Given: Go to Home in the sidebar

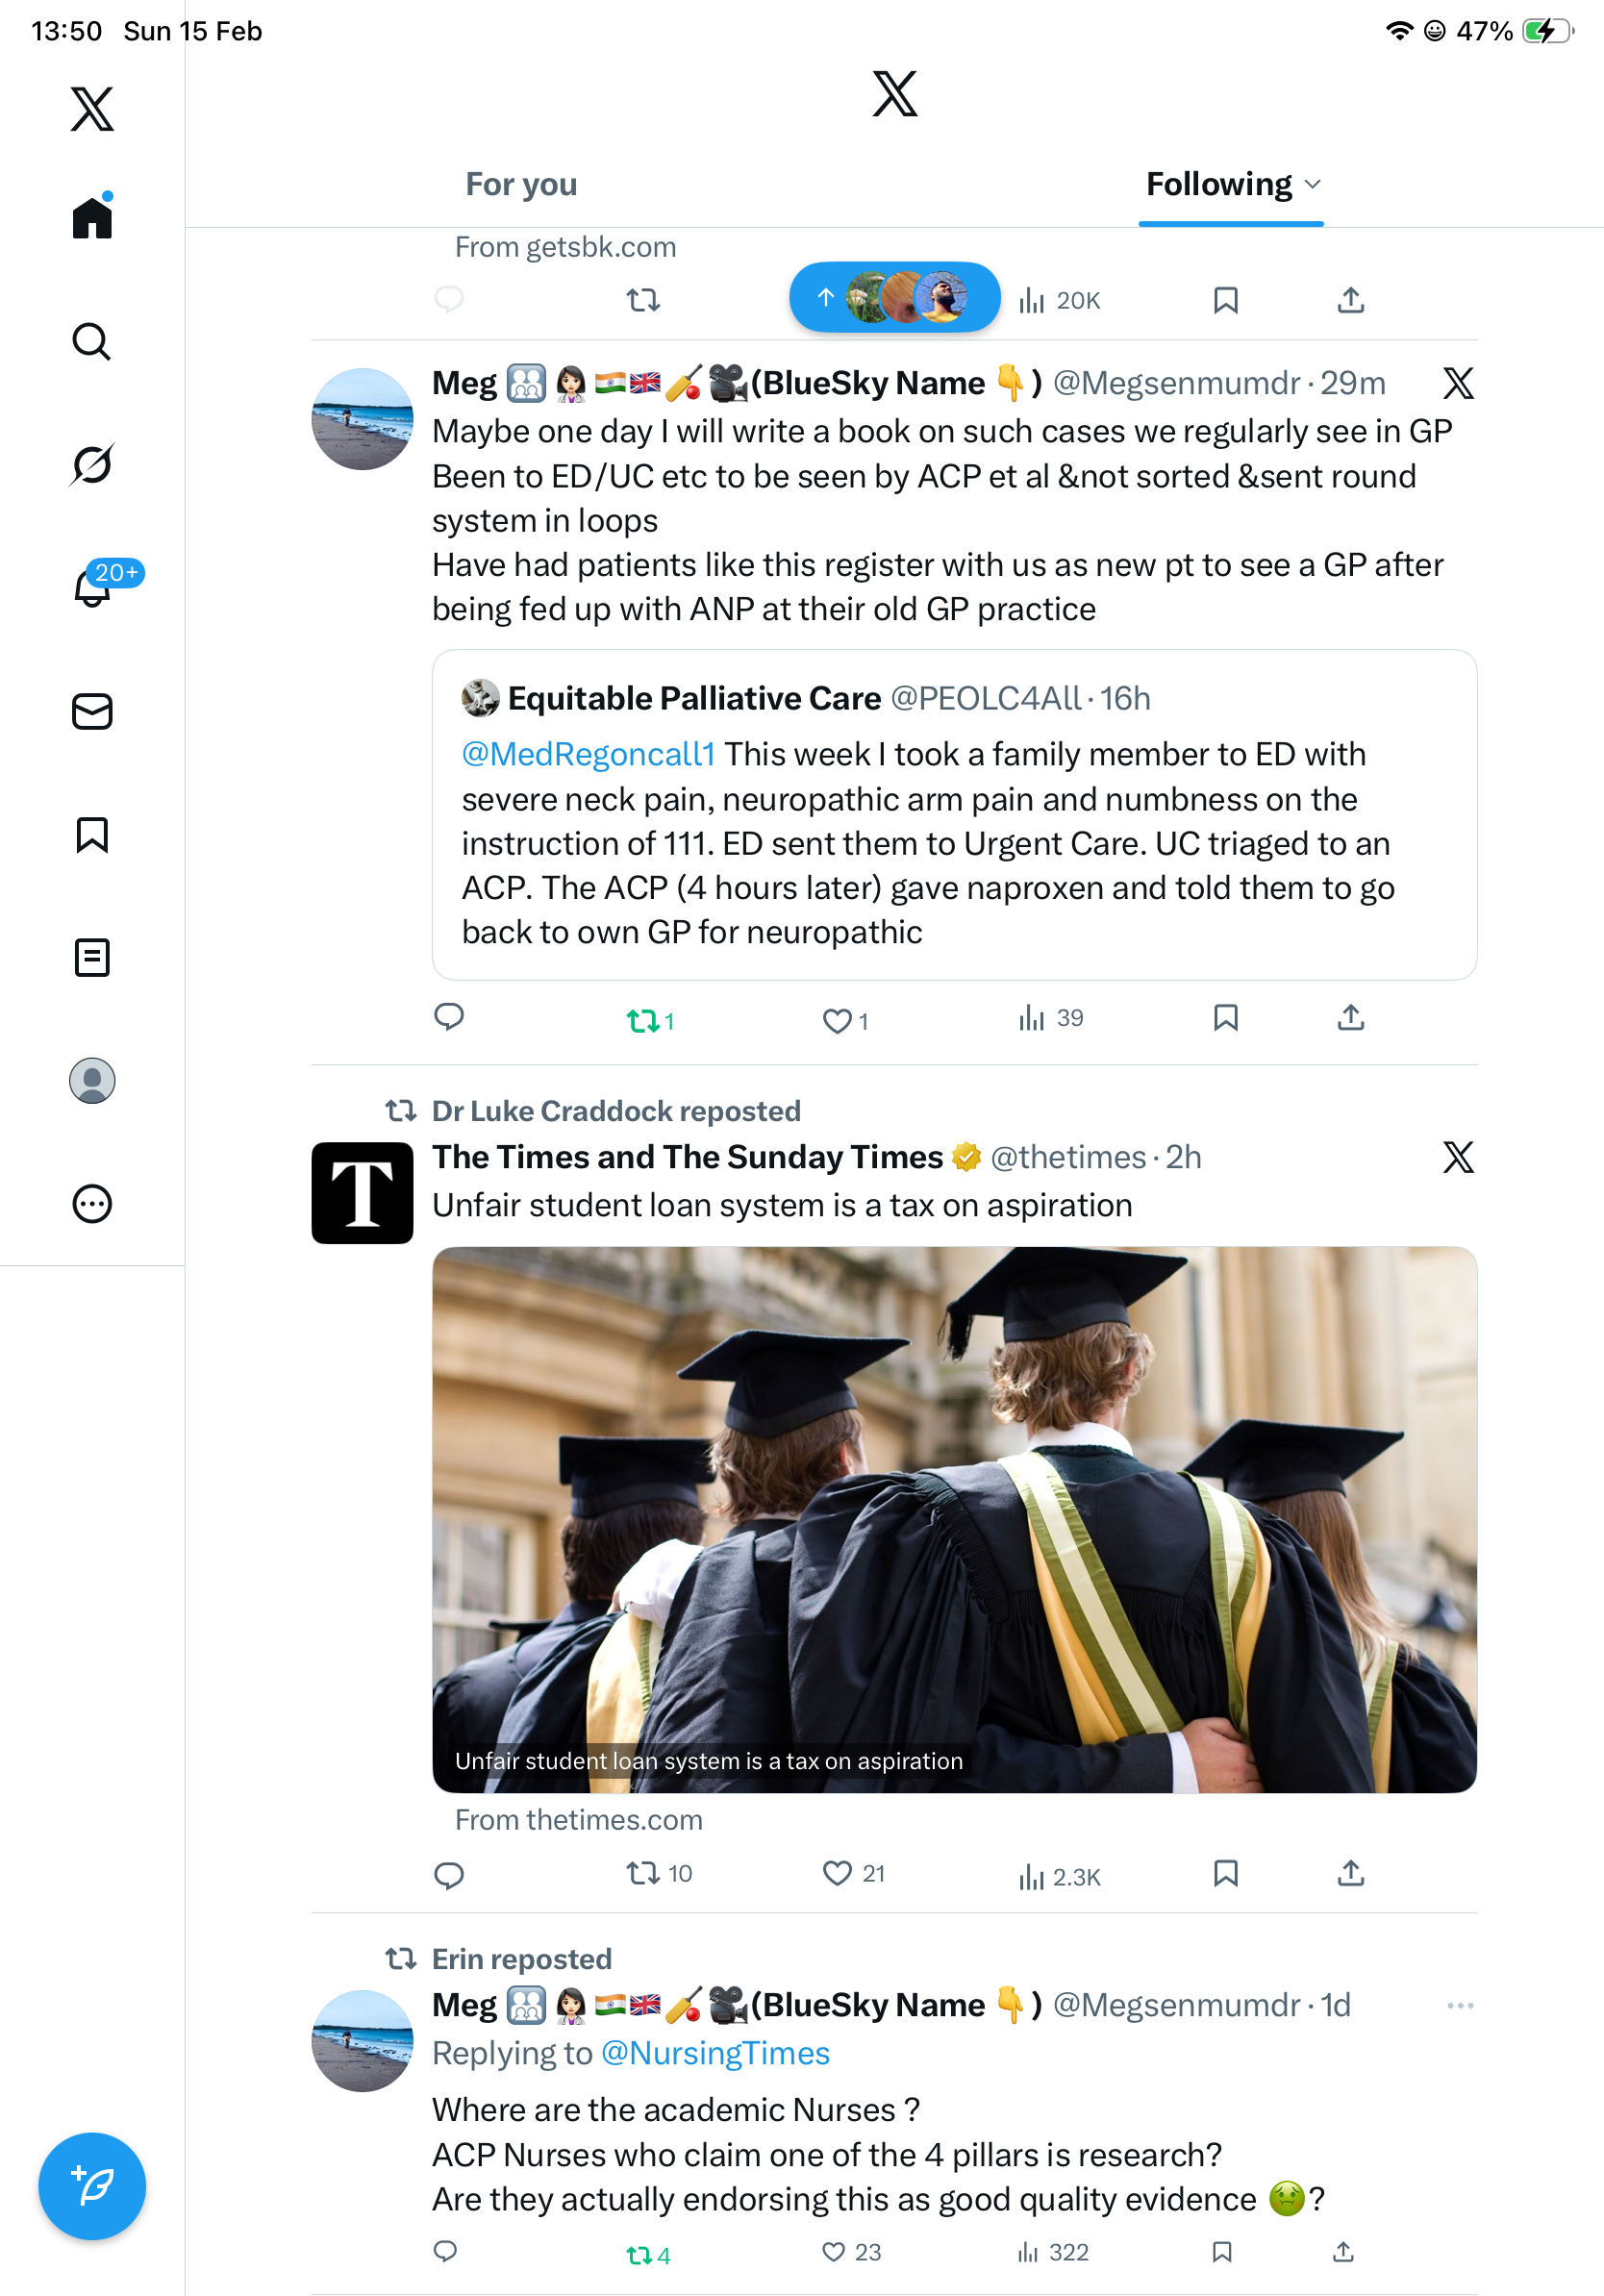Looking at the screenshot, I should (91, 217).
